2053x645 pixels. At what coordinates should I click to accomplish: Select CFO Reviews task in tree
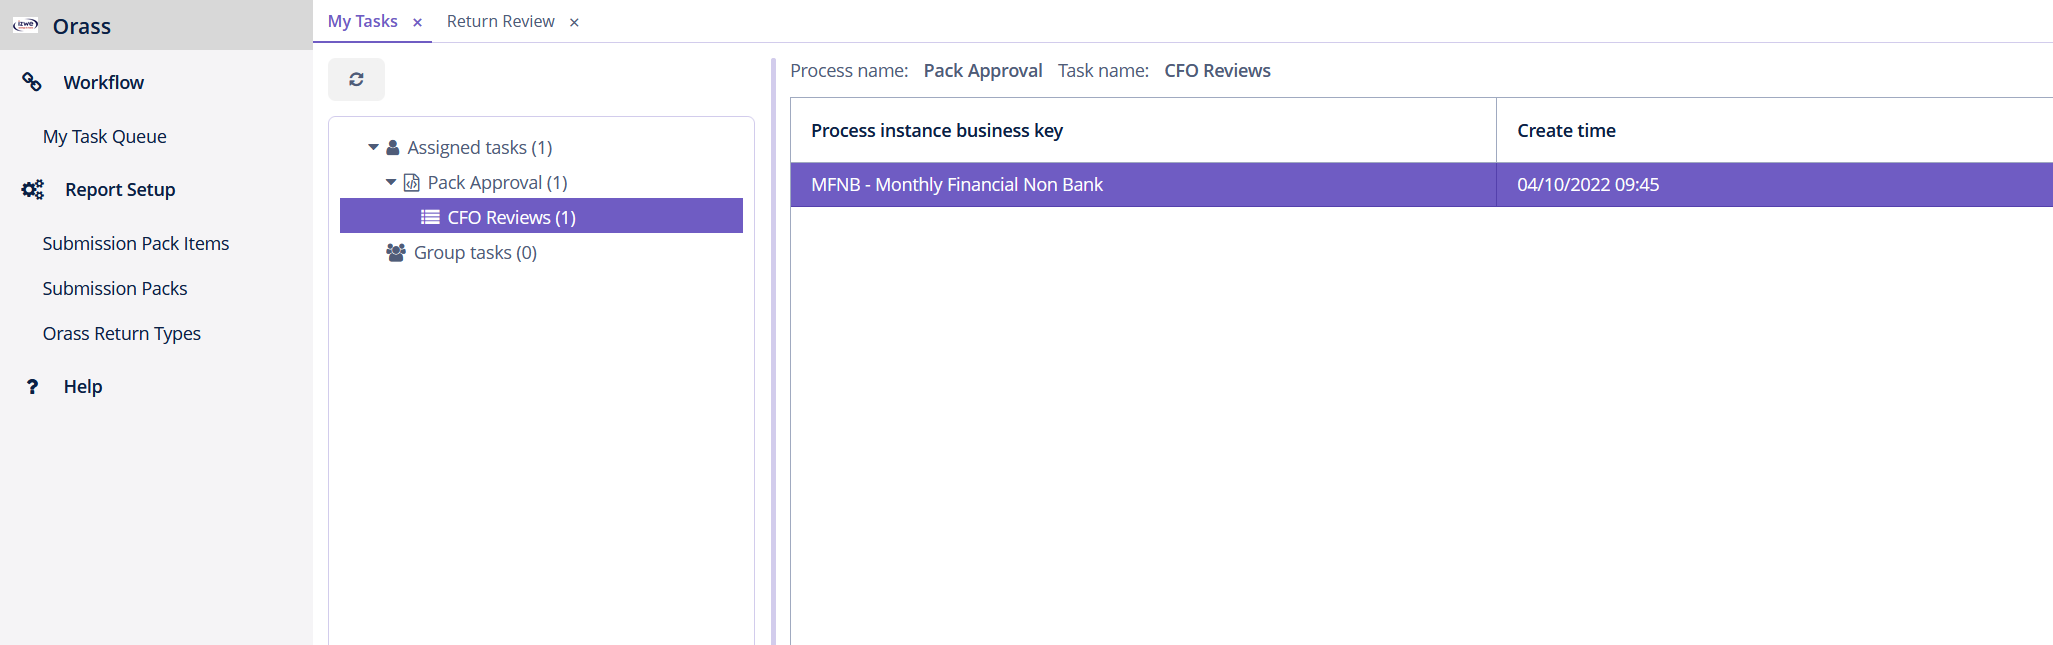tap(511, 217)
